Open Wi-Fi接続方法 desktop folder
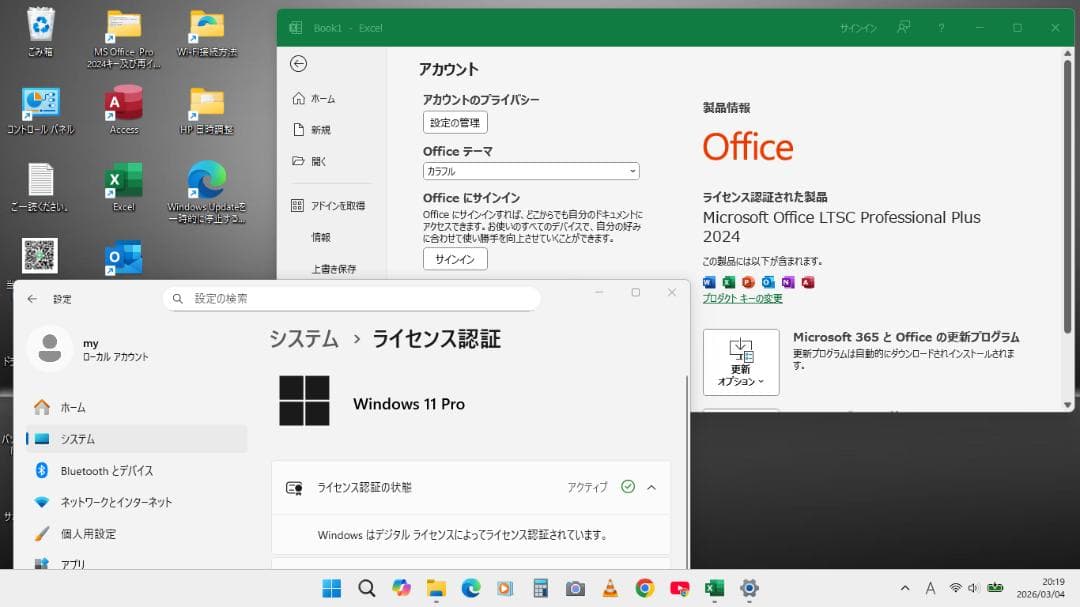Screen dimensions: 1080x607 207,33
